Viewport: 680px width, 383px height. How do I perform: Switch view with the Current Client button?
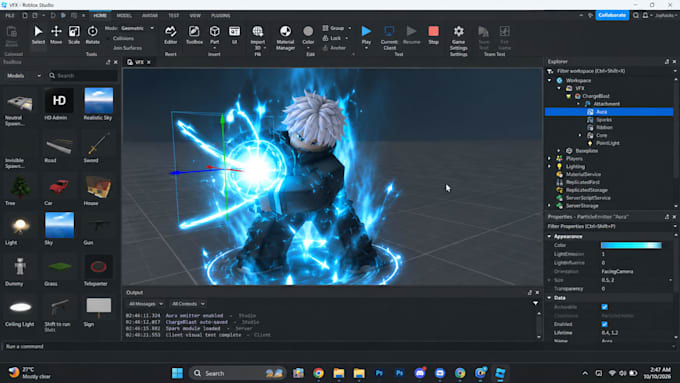tap(389, 38)
